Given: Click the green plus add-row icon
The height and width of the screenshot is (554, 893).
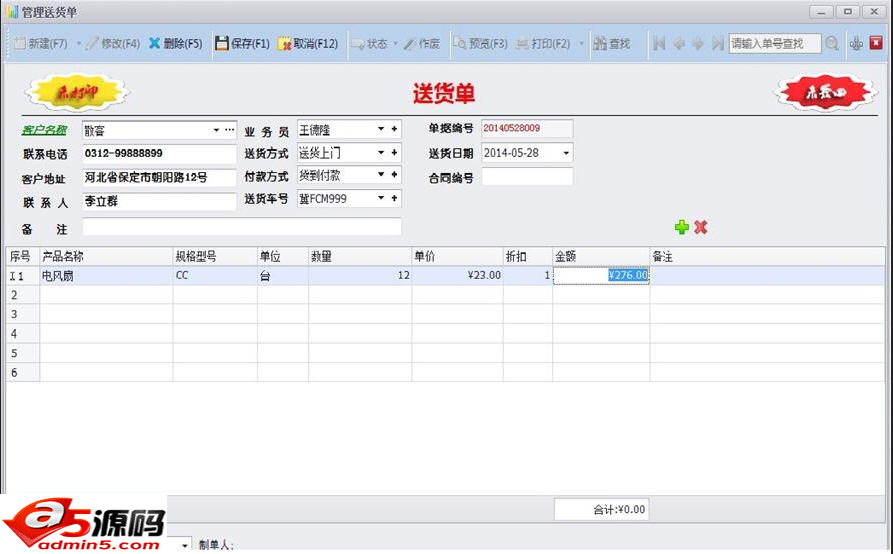Looking at the screenshot, I should tap(681, 227).
